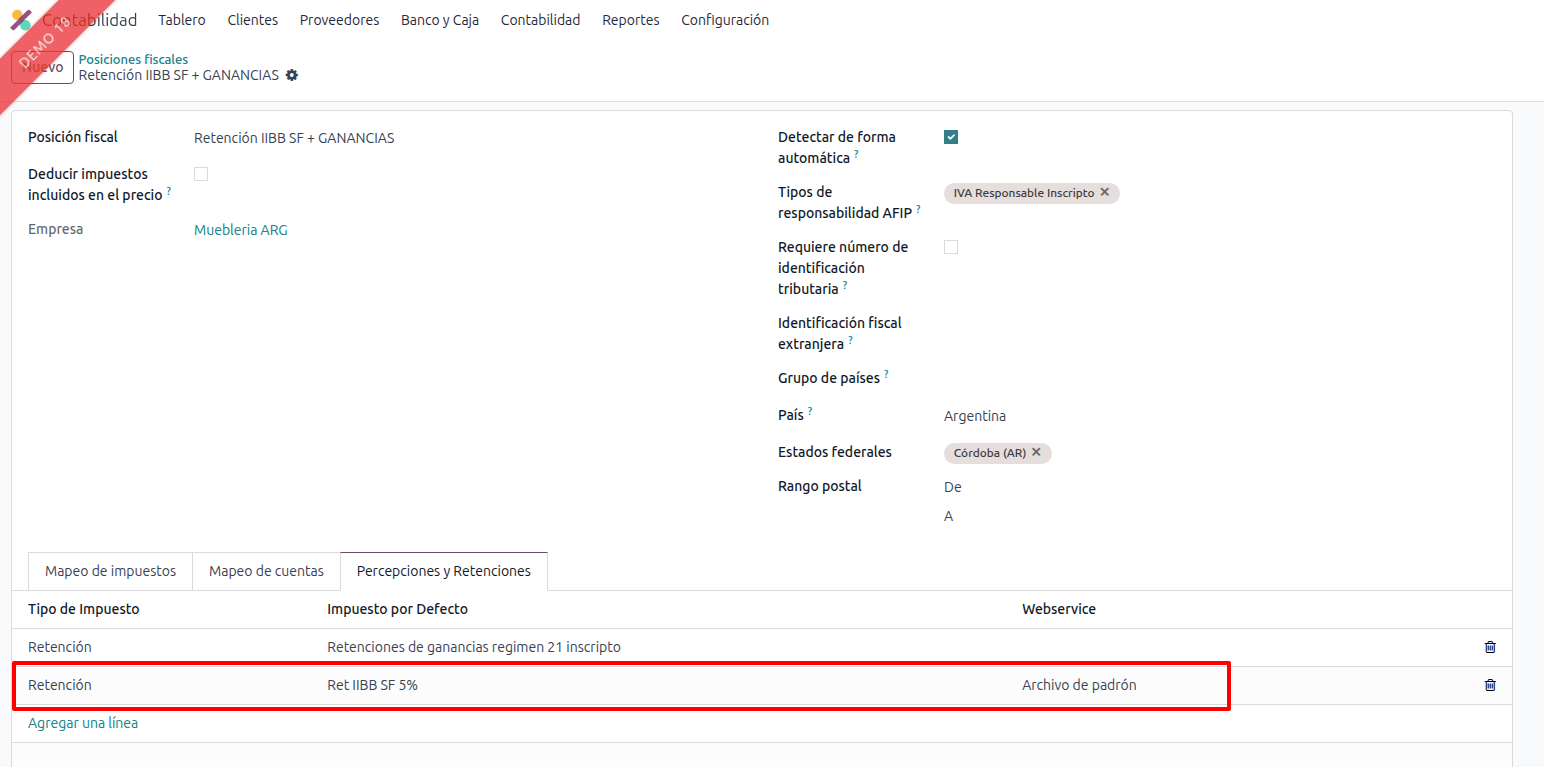Remove the IVA Responsable Inscripto tag
This screenshot has width=1544, height=767.
click(1105, 192)
